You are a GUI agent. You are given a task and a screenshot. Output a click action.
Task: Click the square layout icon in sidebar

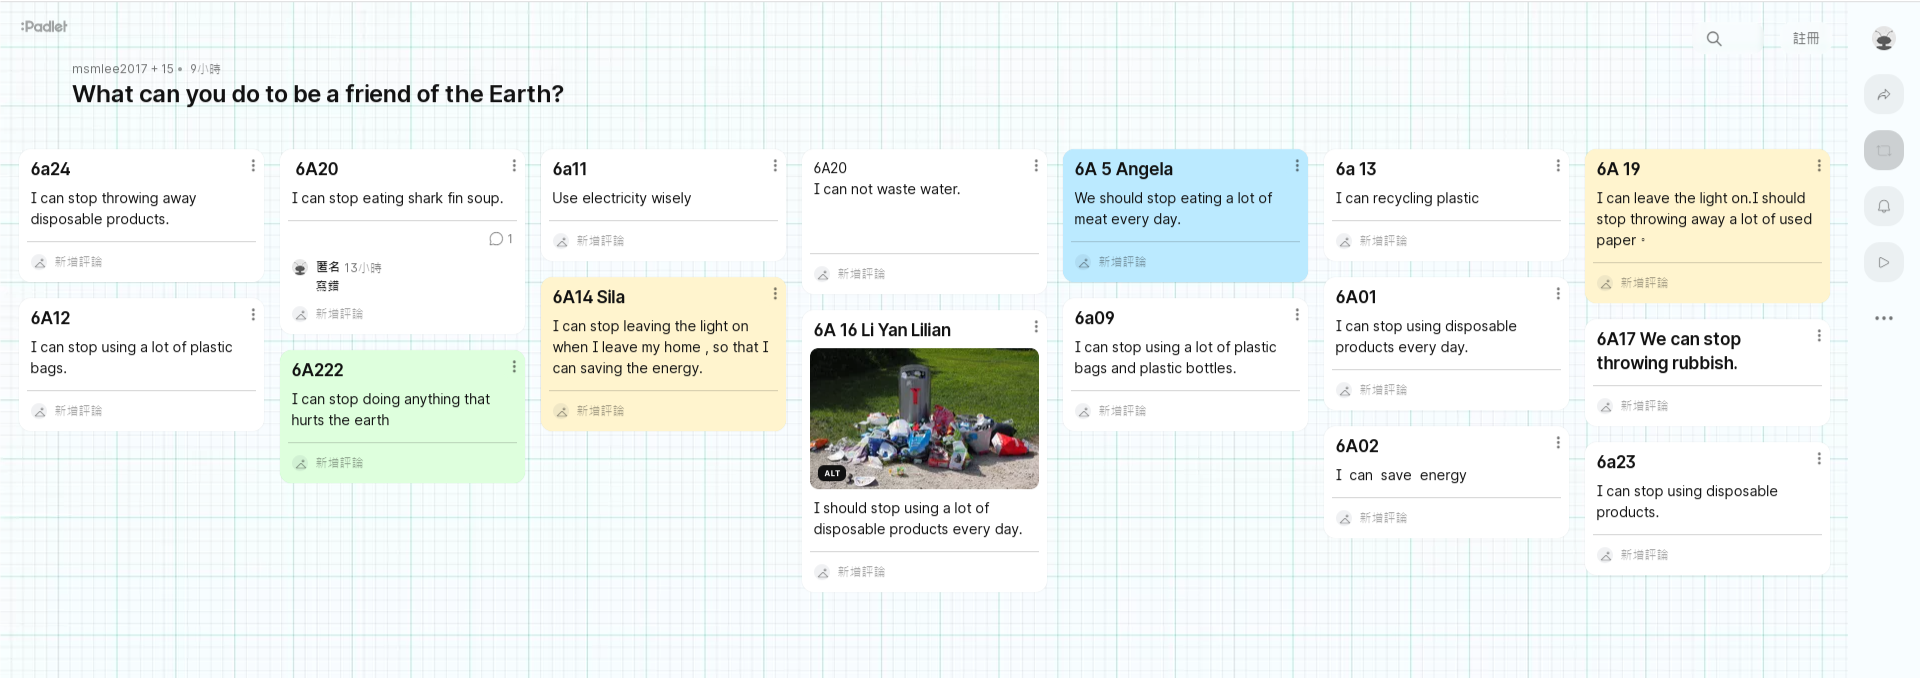(1883, 151)
